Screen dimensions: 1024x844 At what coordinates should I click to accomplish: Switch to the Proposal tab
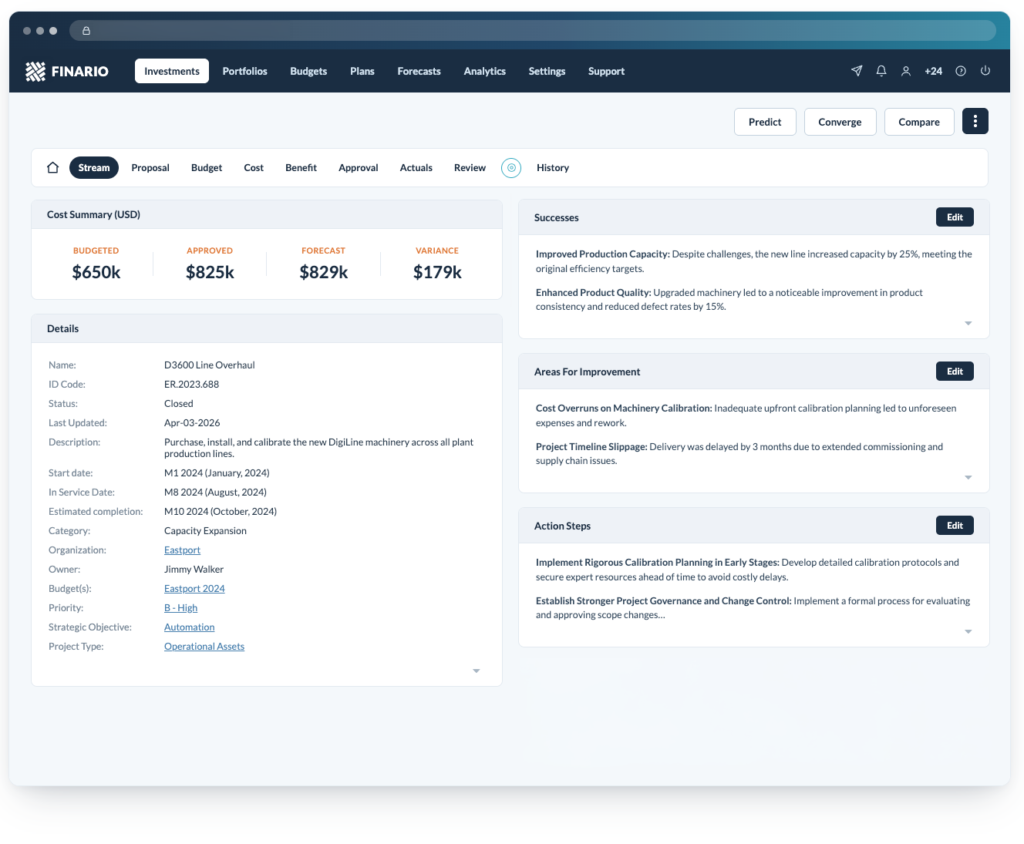[x=150, y=168]
